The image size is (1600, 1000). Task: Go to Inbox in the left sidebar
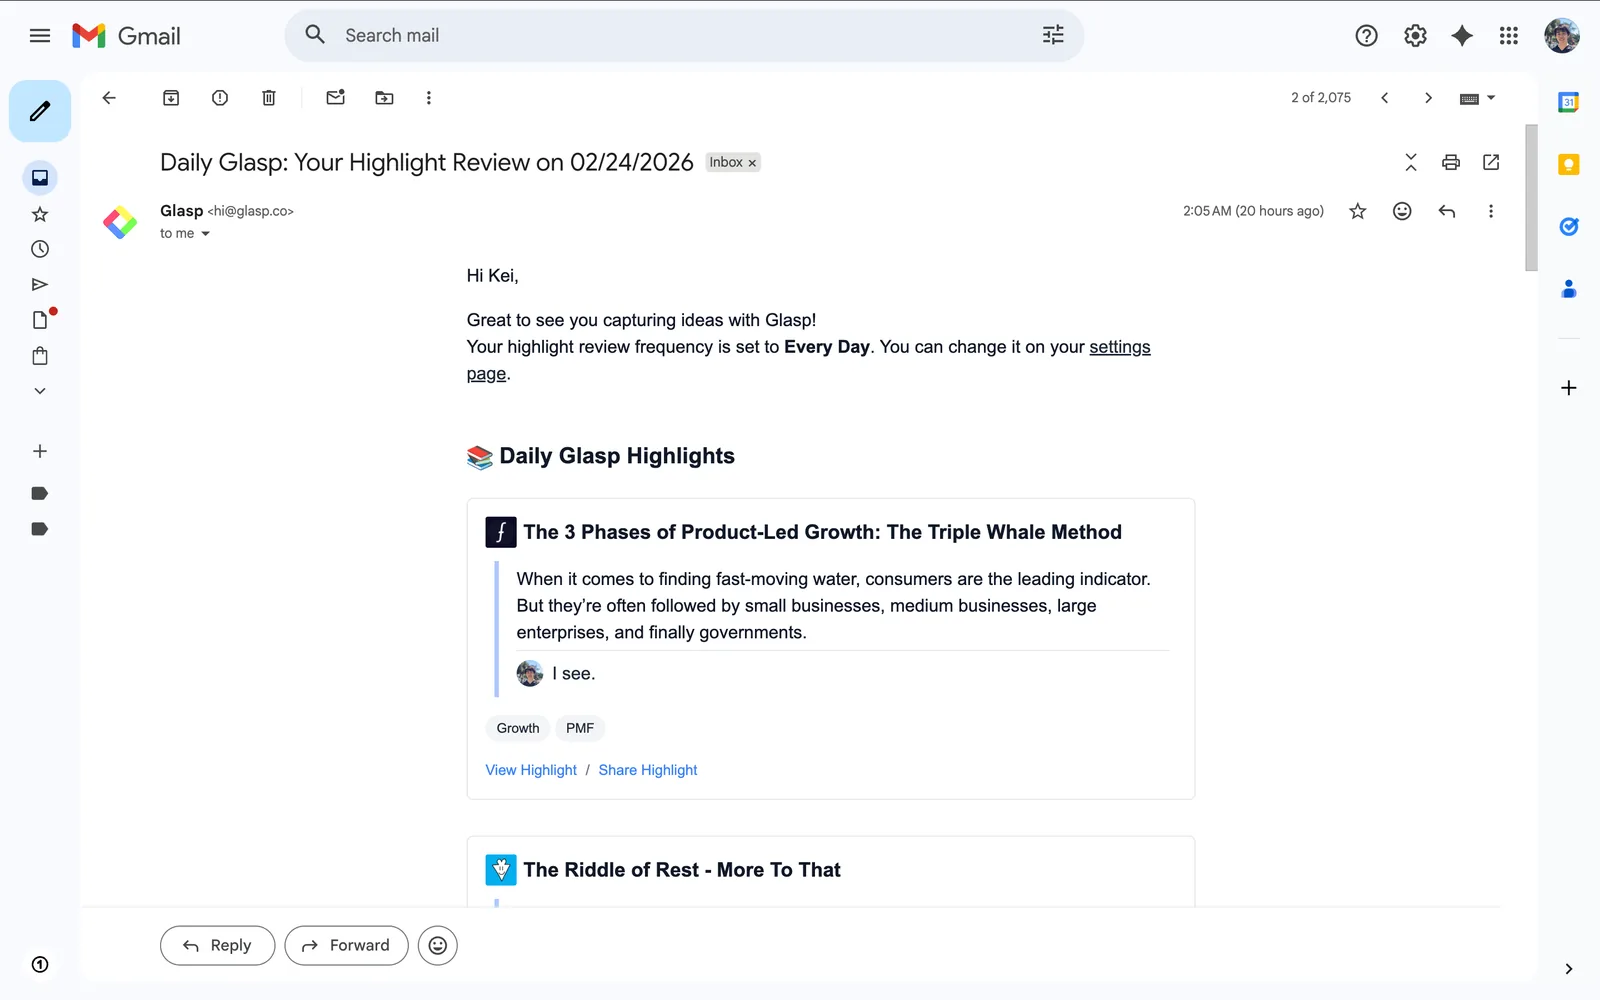40,178
